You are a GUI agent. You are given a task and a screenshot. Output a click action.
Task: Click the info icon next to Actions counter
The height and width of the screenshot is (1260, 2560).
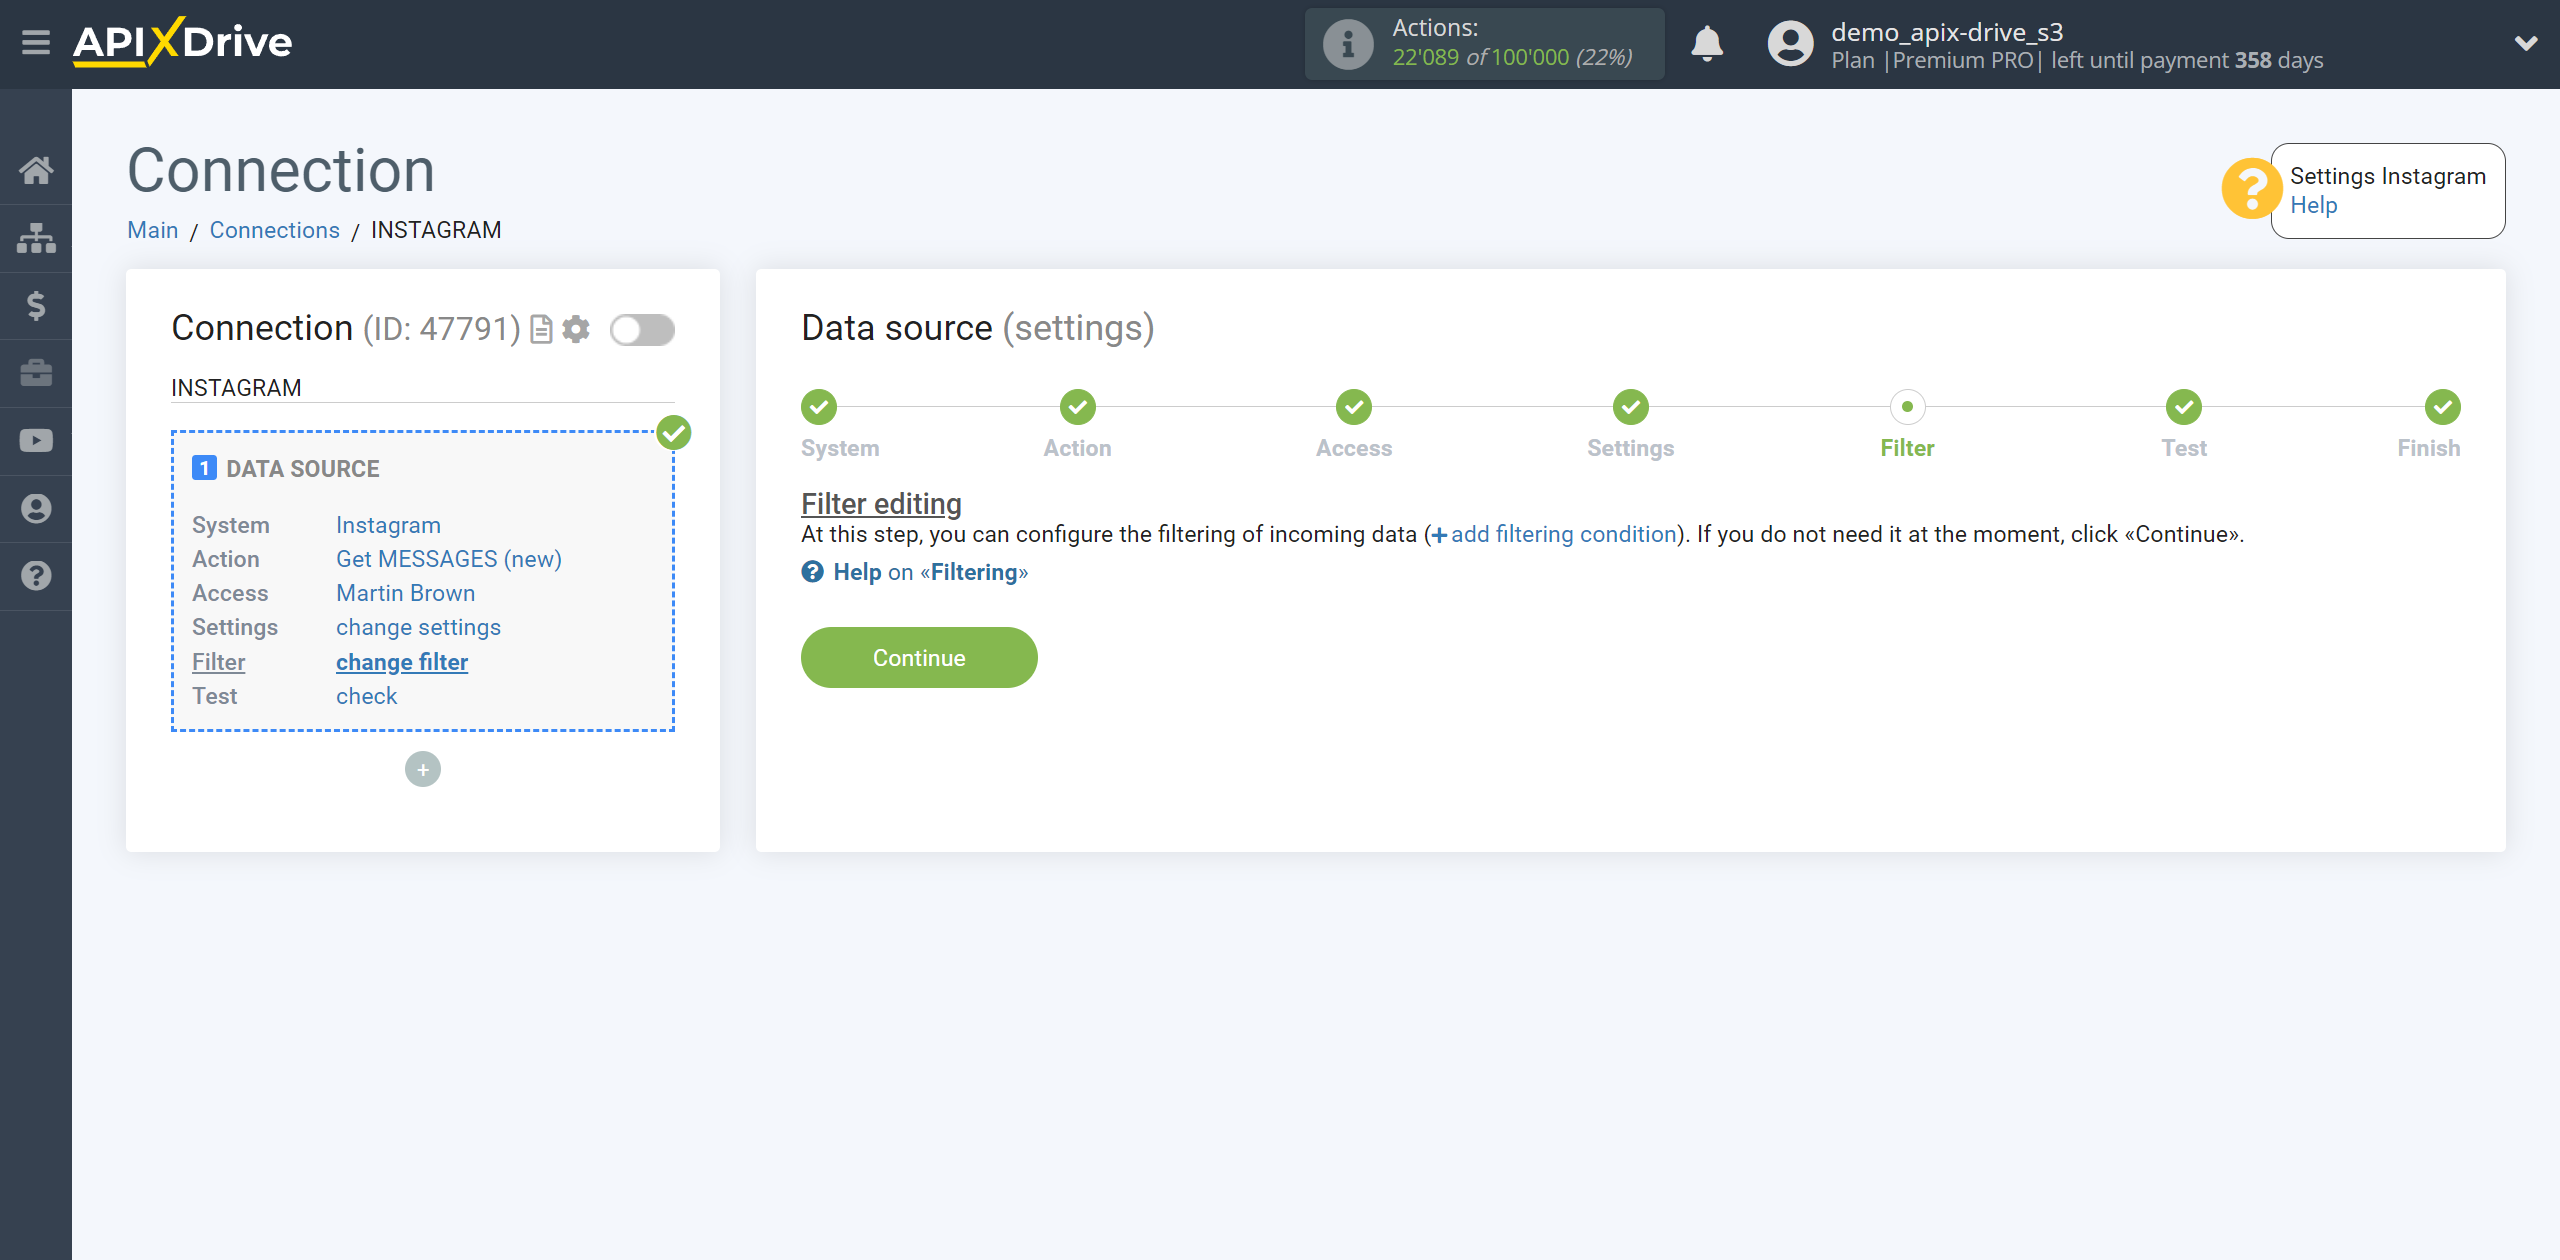coord(1345,42)
